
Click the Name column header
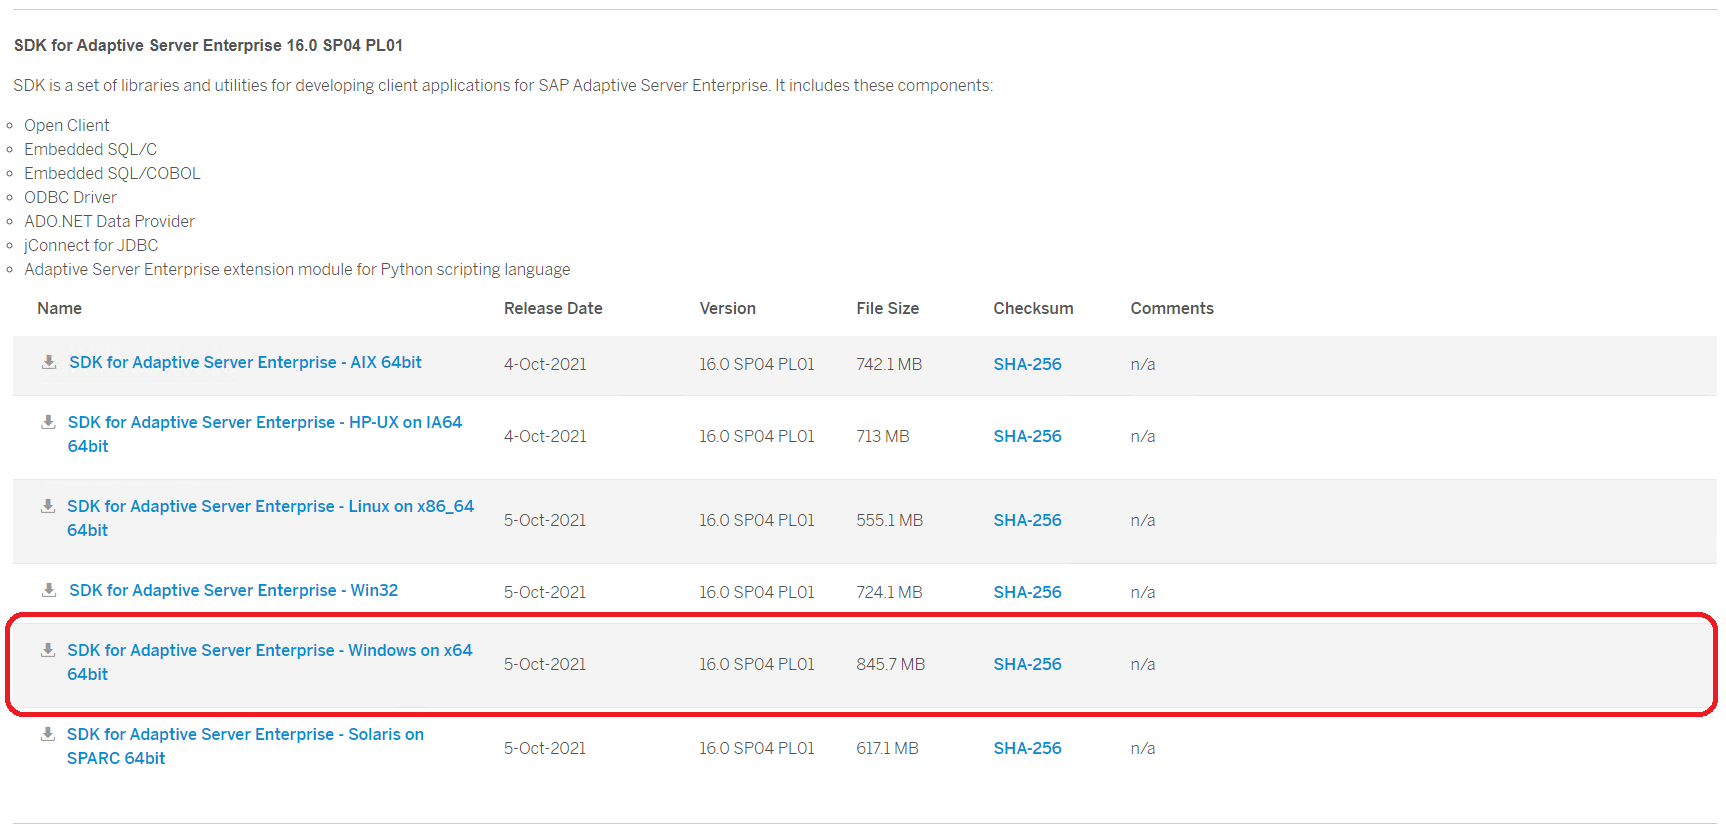pyautogui.click(x=59, y=308)
